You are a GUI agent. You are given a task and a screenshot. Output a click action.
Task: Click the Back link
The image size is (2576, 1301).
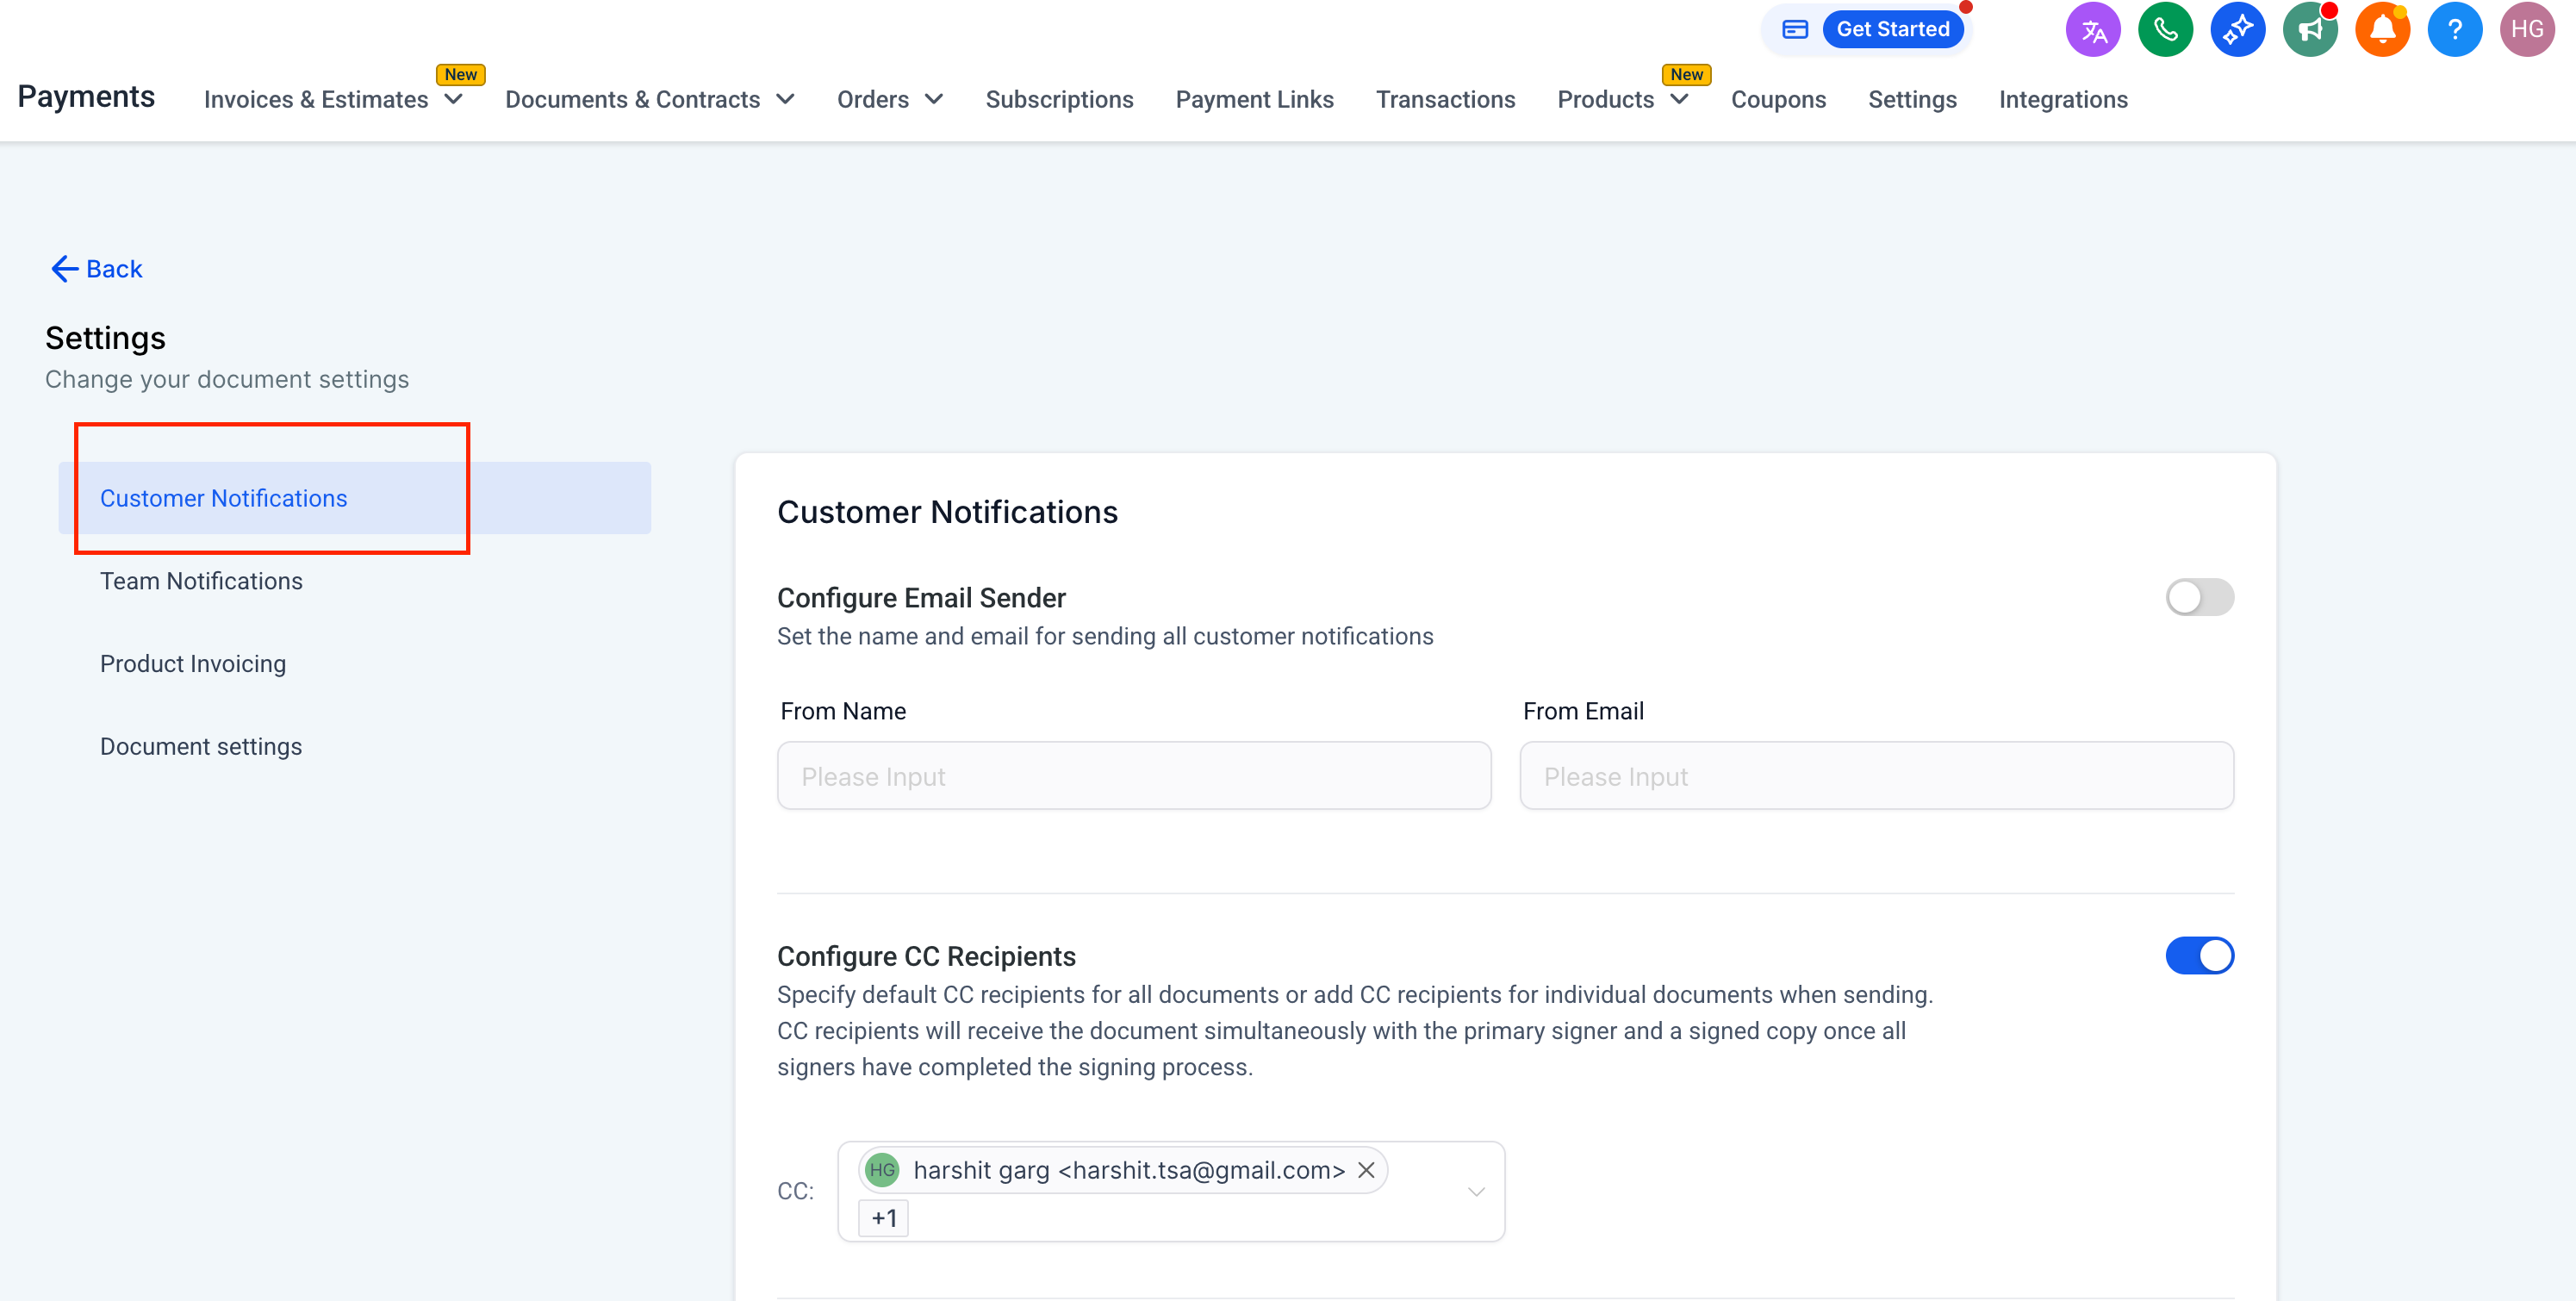pyautogui.click(x=97, y=269)
